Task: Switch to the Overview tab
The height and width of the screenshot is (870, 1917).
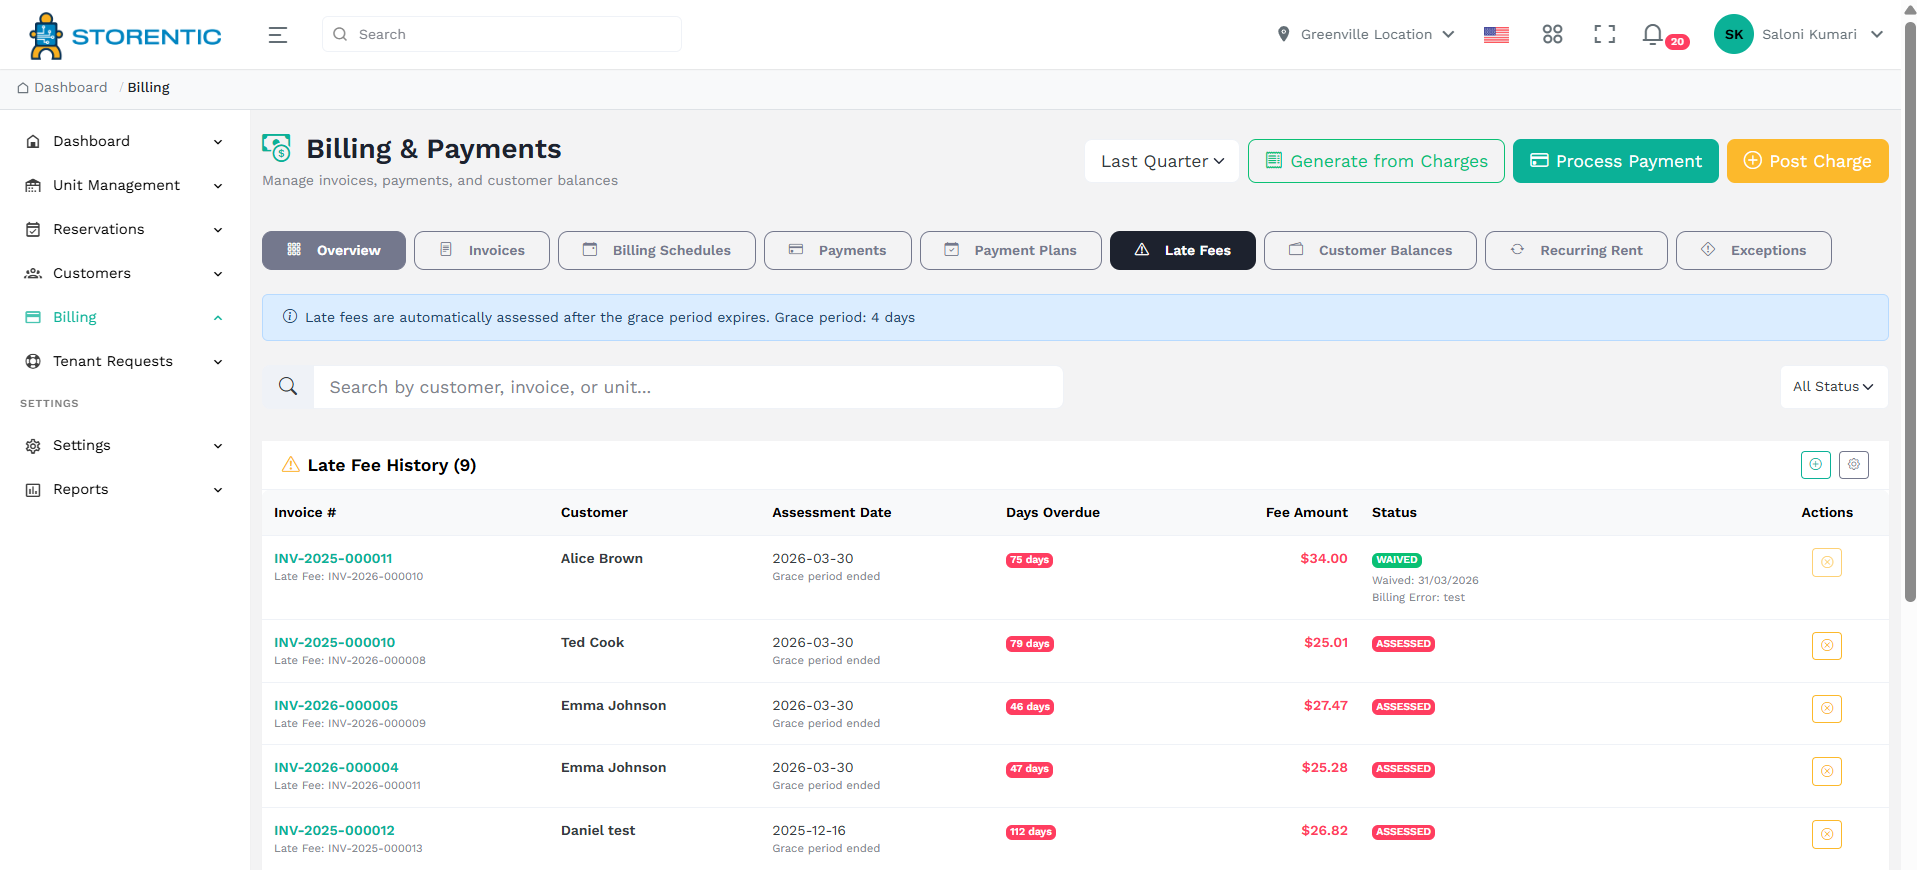Action: tap(334, 250)
